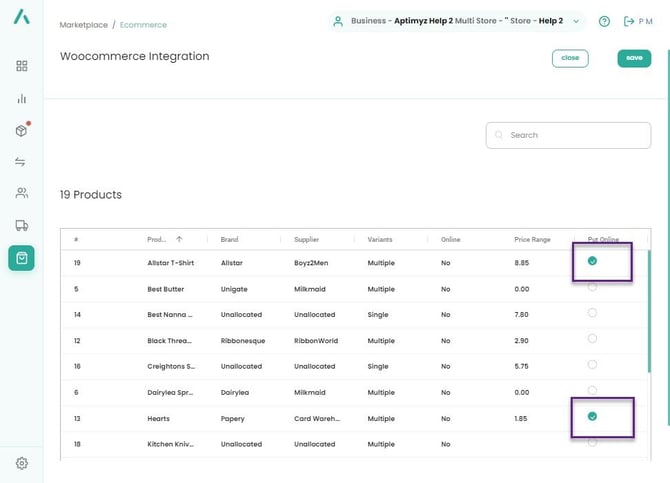This screenshot has height=483, width=670.
Task: Open the settings gear icon
Action: (22, 463)
